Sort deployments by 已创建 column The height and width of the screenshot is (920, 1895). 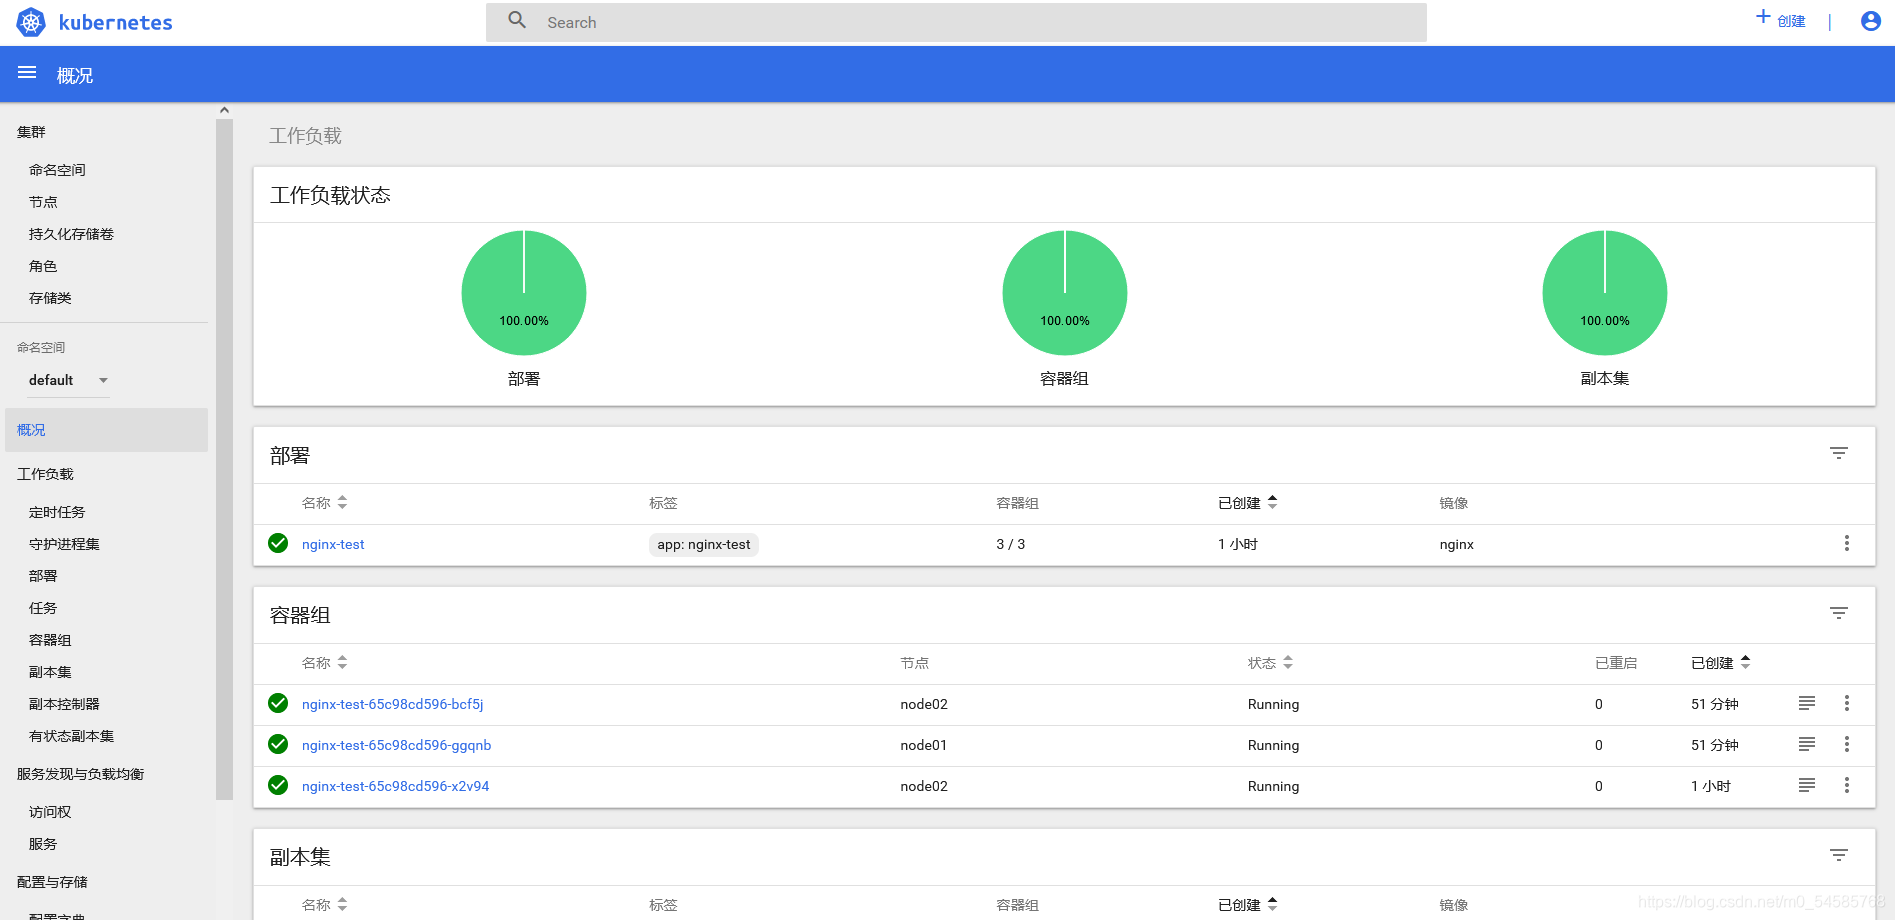coord(1247,503)
